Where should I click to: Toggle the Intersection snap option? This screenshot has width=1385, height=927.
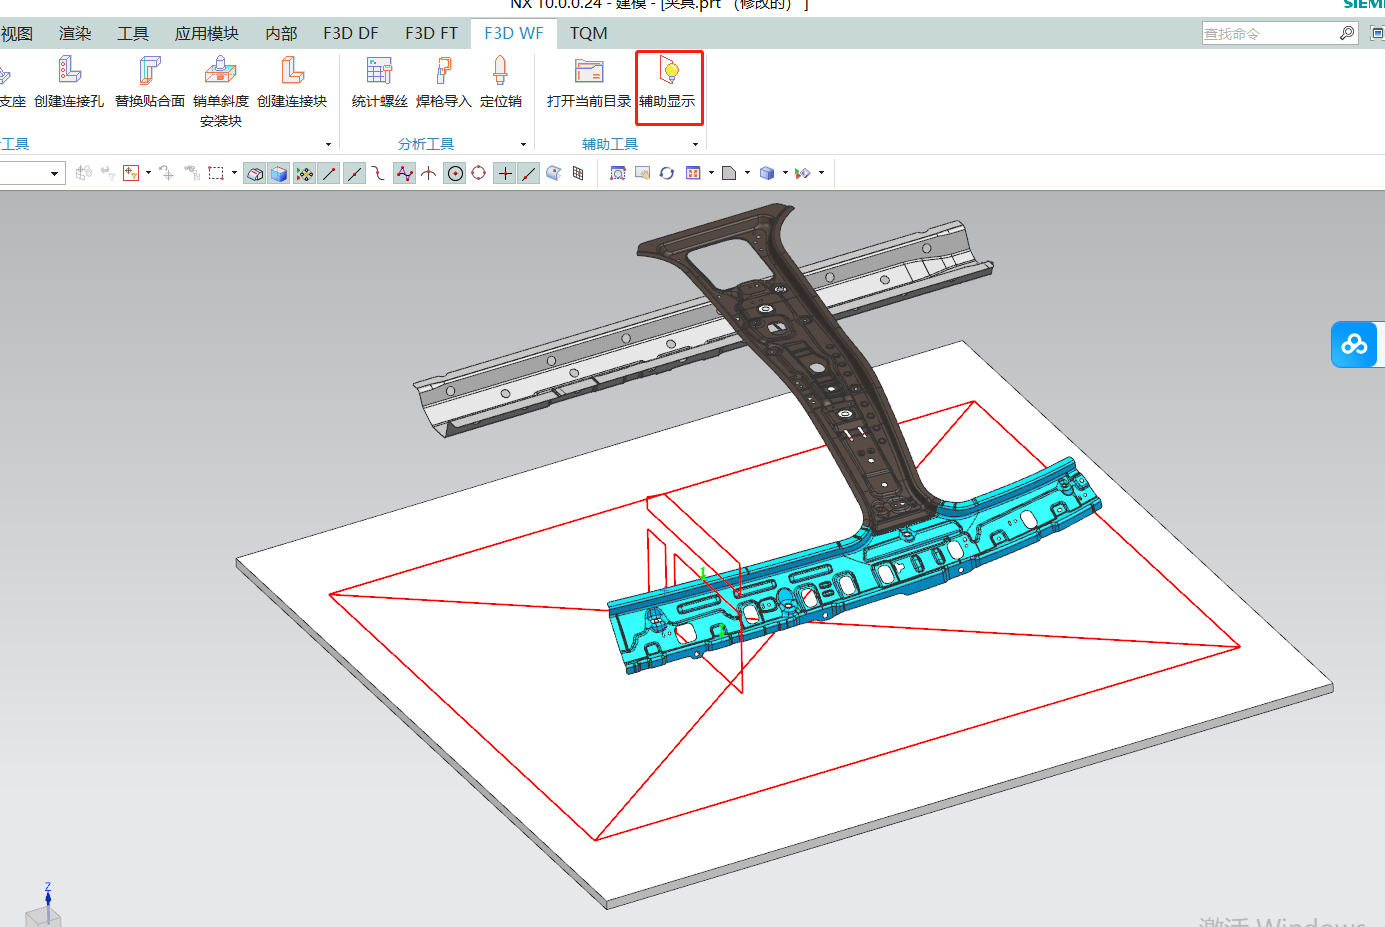point(429,173)
